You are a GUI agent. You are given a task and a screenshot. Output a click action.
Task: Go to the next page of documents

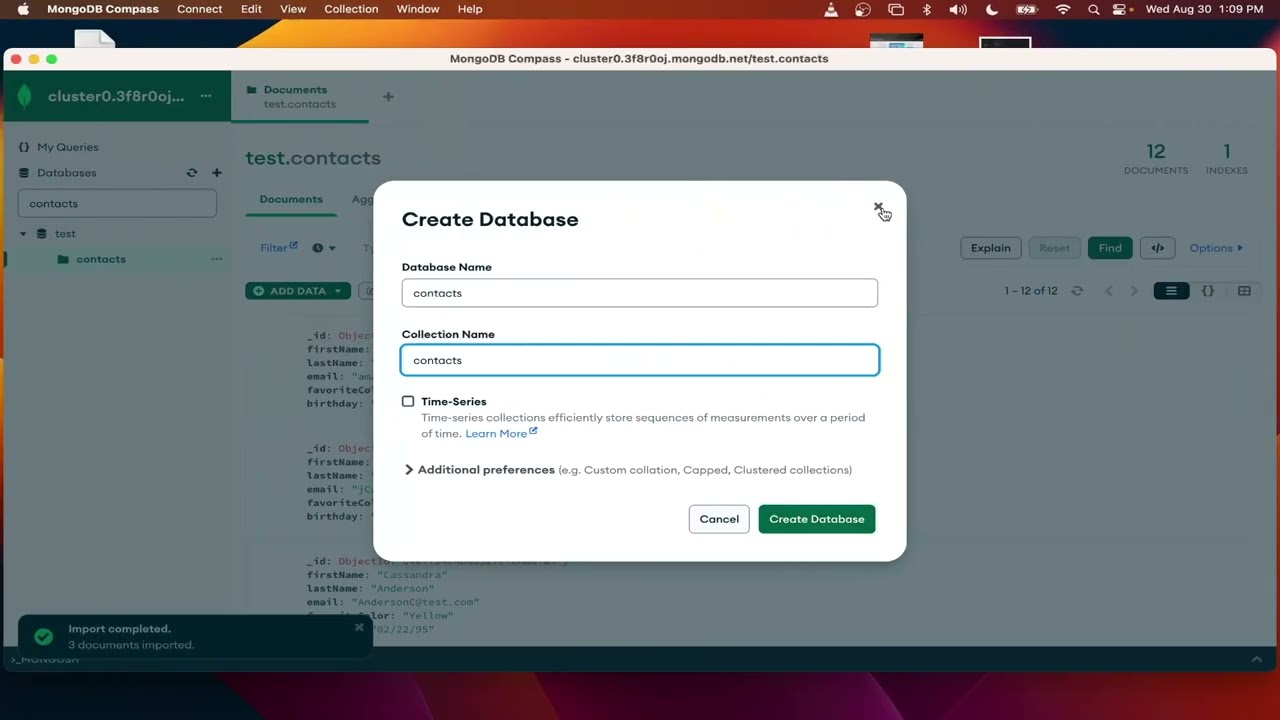(1134, 291)
